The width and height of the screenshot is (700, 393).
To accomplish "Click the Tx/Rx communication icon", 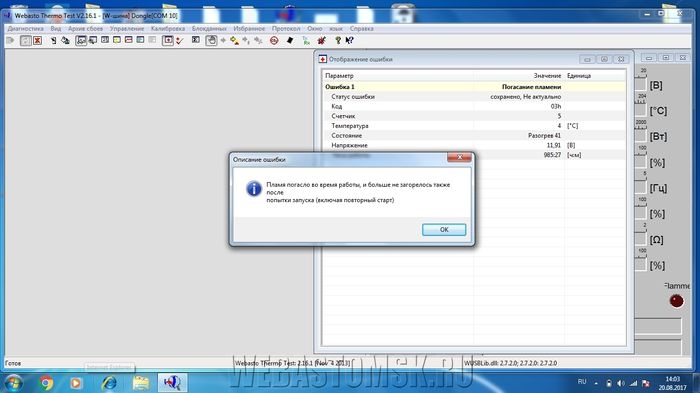I will click(306, 41).
